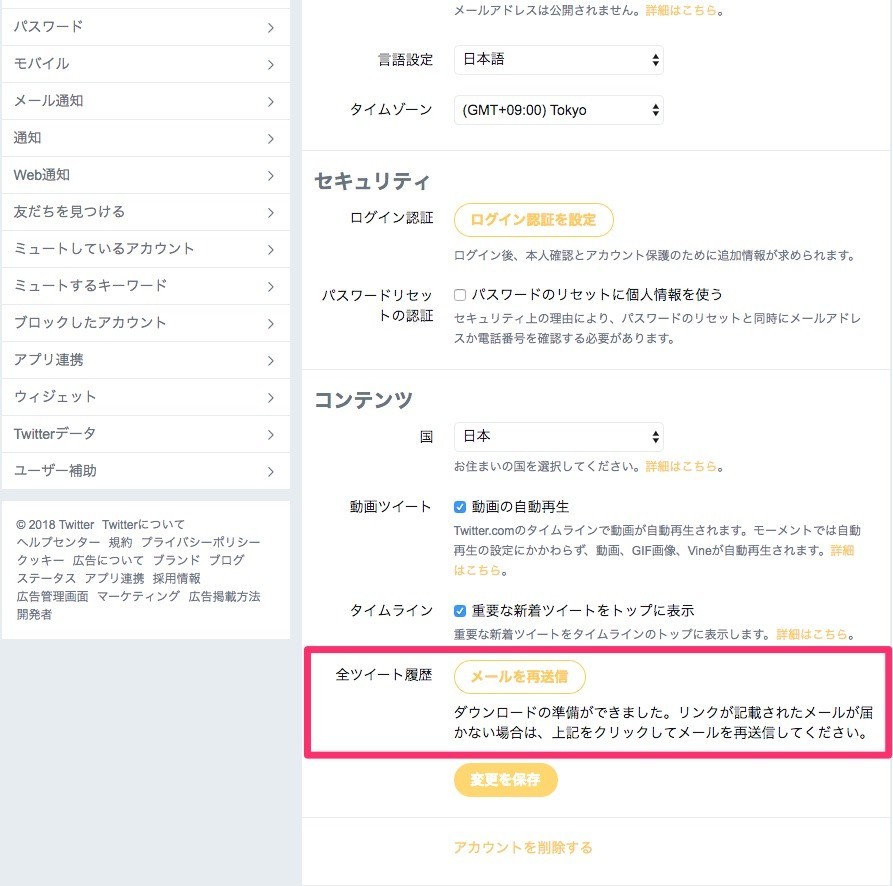Click the メールを再送信 button
Viewport: 893px width, 886px height.
tap(520, 677)
